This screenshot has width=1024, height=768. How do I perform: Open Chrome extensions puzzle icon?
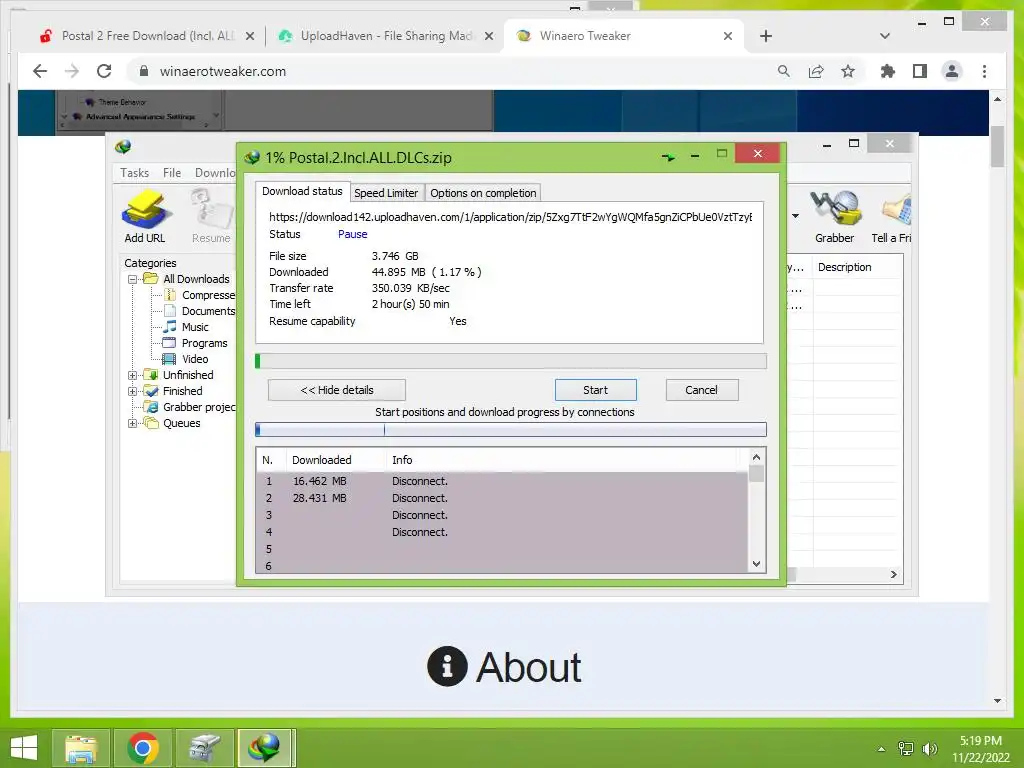click(888, 71)
